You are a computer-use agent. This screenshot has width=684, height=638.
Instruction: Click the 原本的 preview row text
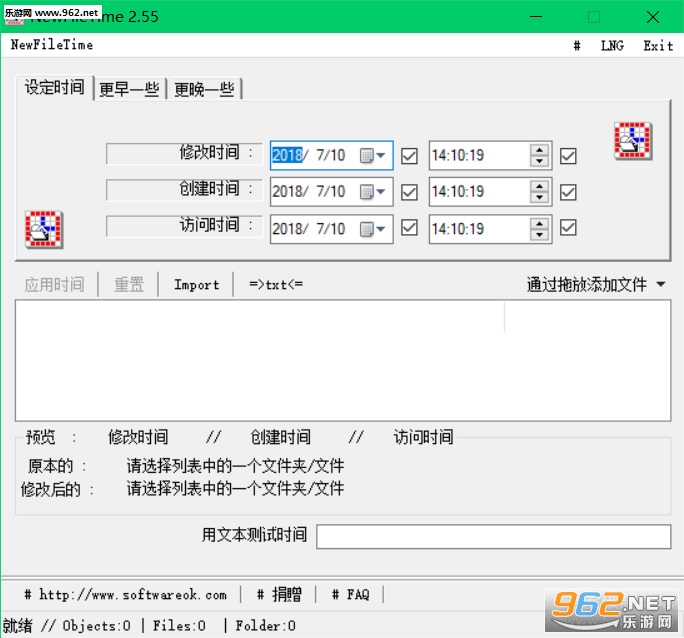click(236, 466)
